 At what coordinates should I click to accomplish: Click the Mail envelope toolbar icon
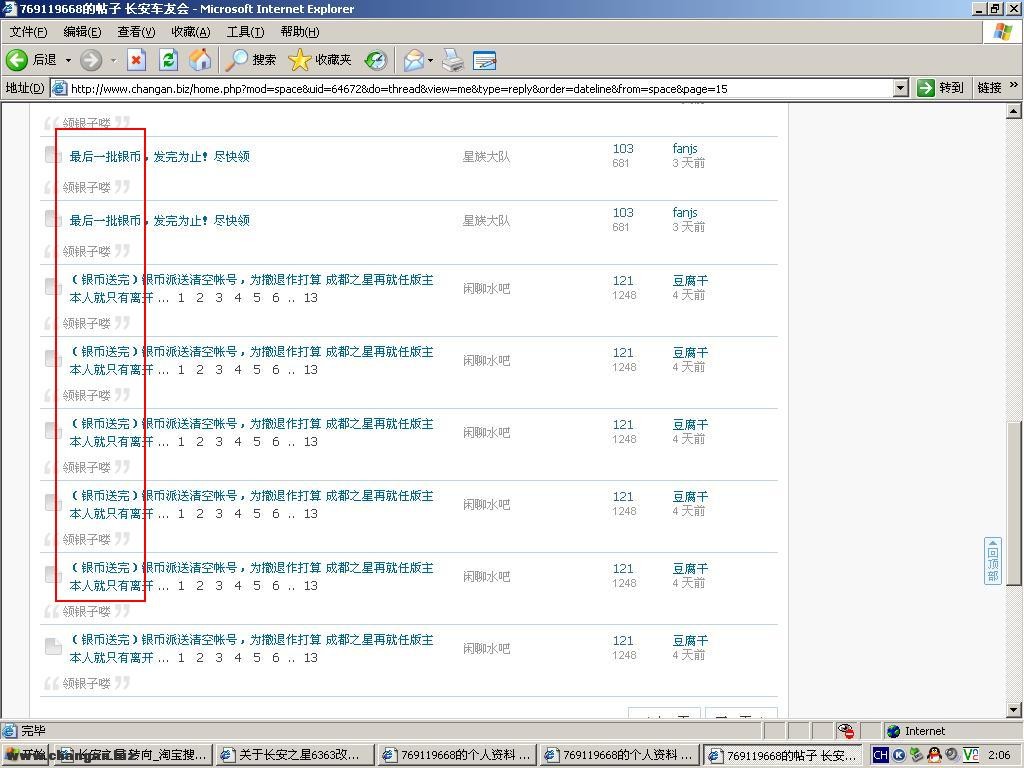pyautogui.click(x=412, y=60)
